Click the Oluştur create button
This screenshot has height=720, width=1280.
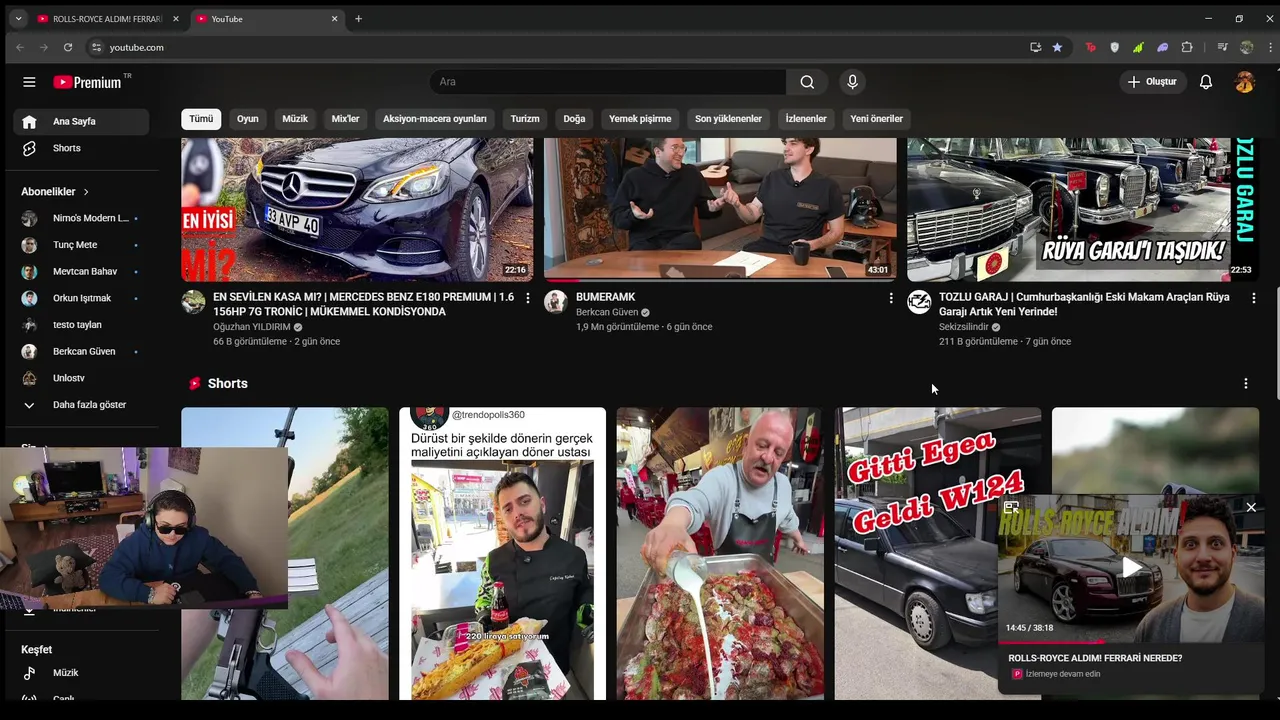1152,82
